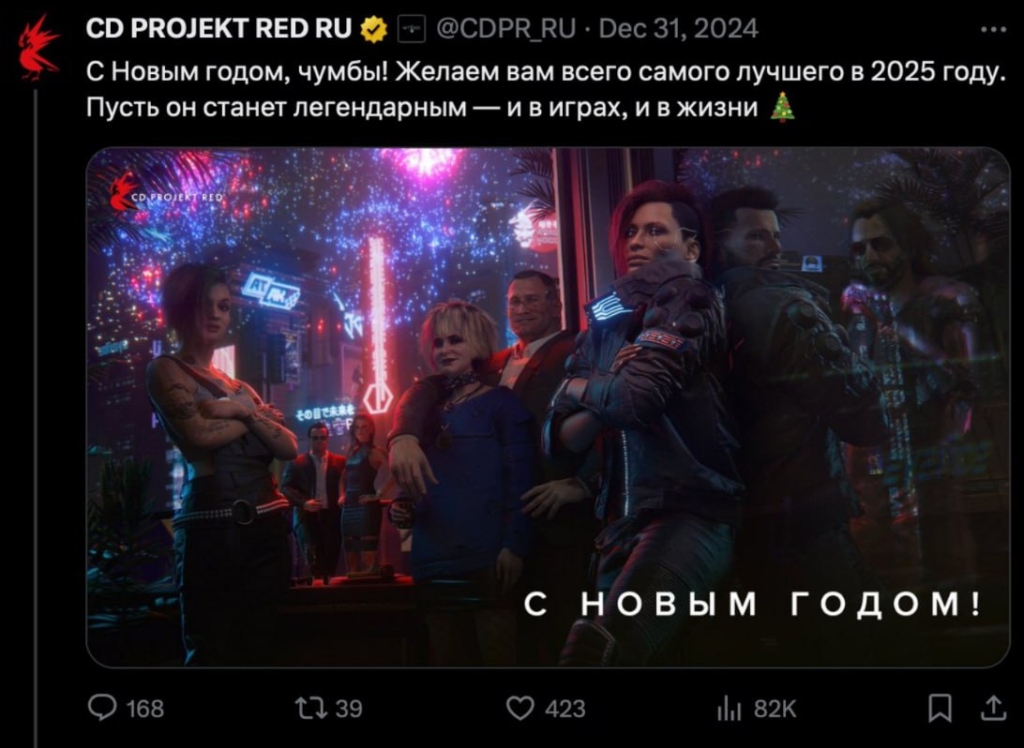Viewport: 1024px width, 748px height.
Task: Click the 39 reposts count
Action: tap(349, 709)
